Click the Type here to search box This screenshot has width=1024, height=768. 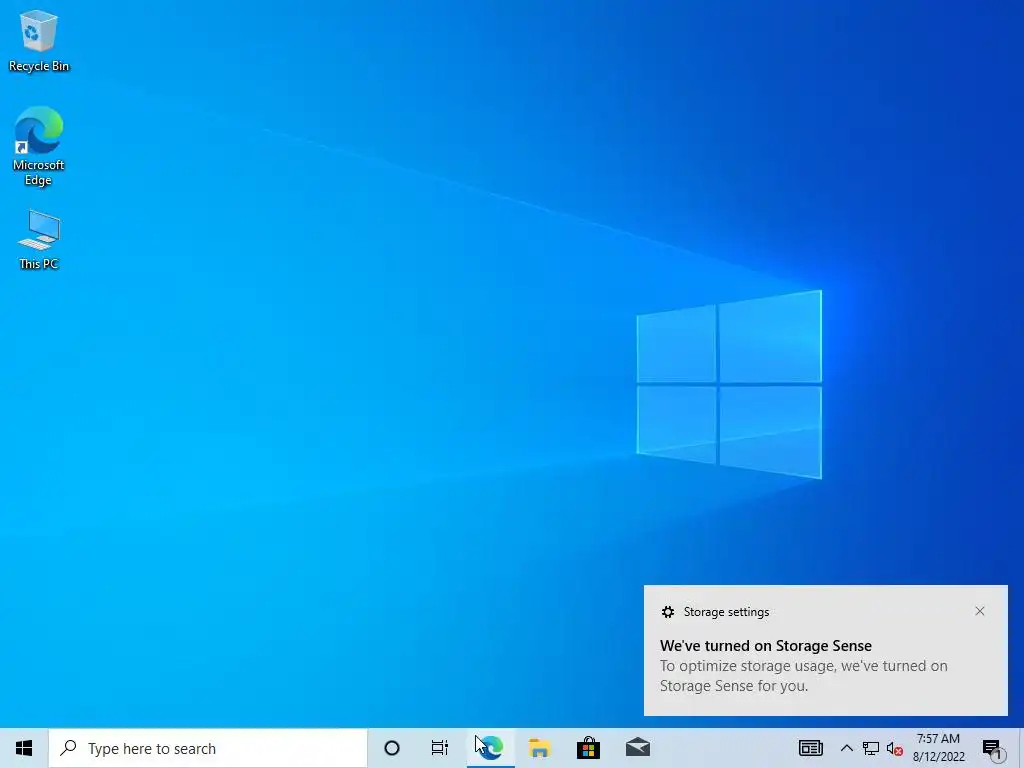(208, 748)
